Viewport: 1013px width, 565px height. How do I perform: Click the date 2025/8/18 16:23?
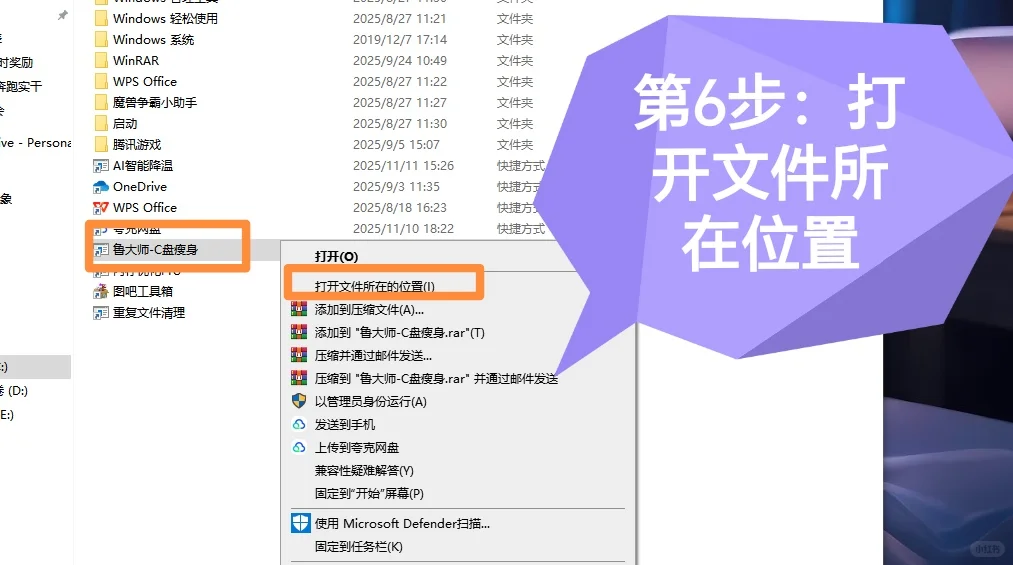point(400,207)
